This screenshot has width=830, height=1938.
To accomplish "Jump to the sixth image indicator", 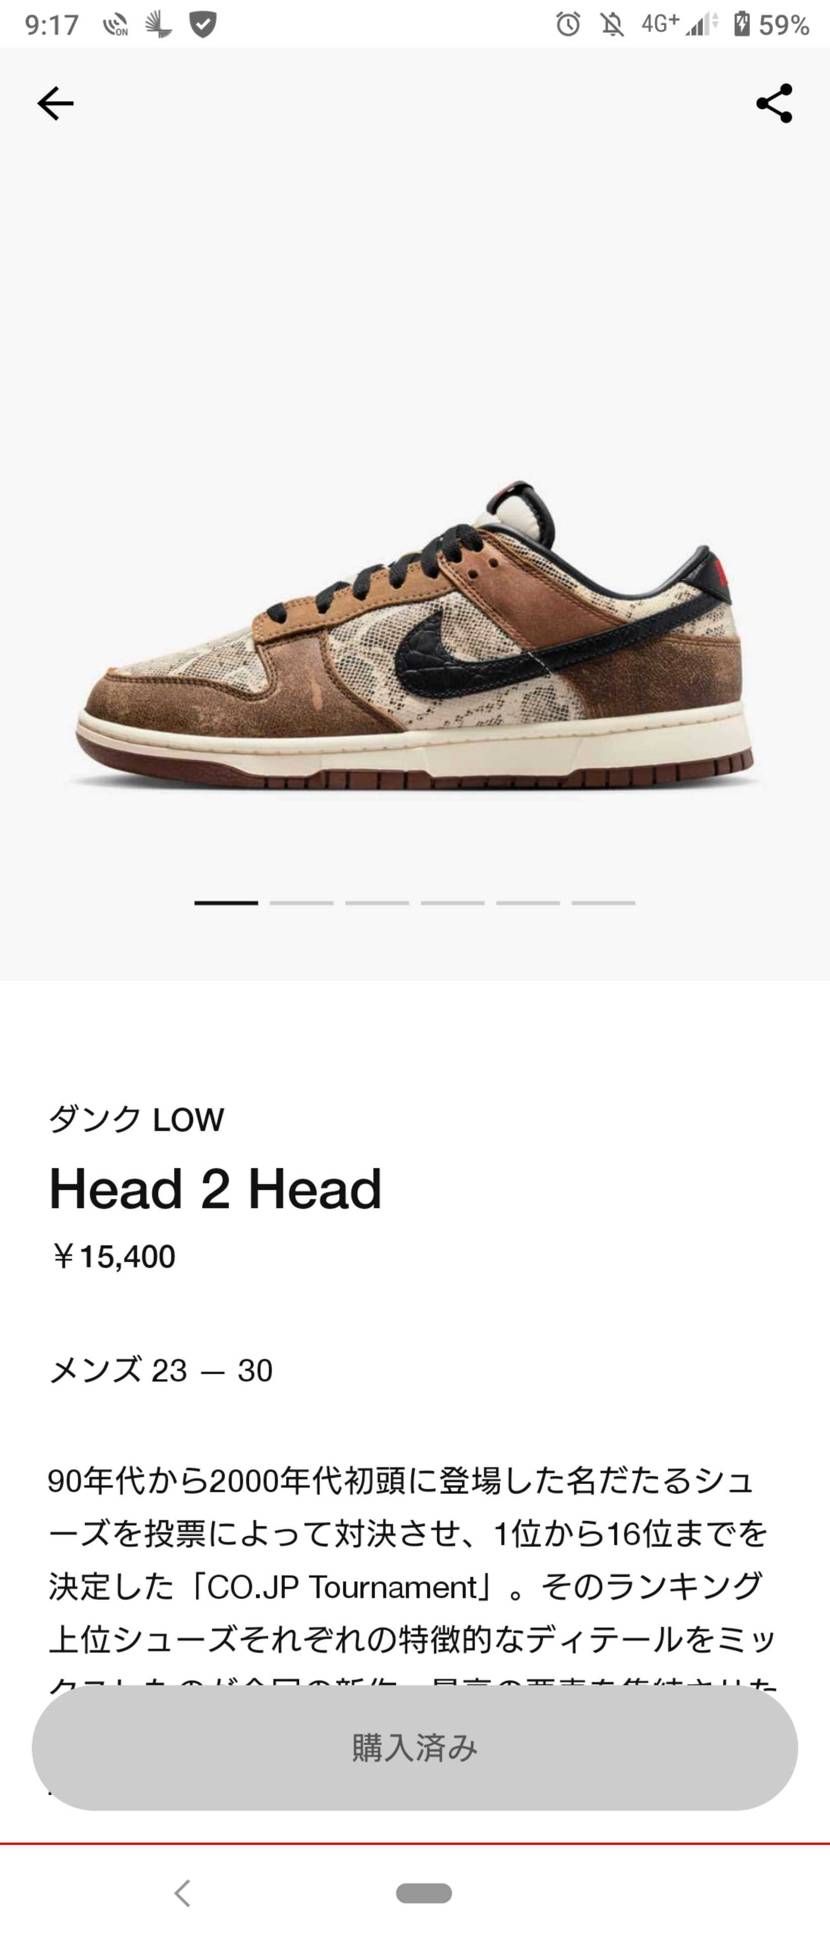I will click(603, 902).
